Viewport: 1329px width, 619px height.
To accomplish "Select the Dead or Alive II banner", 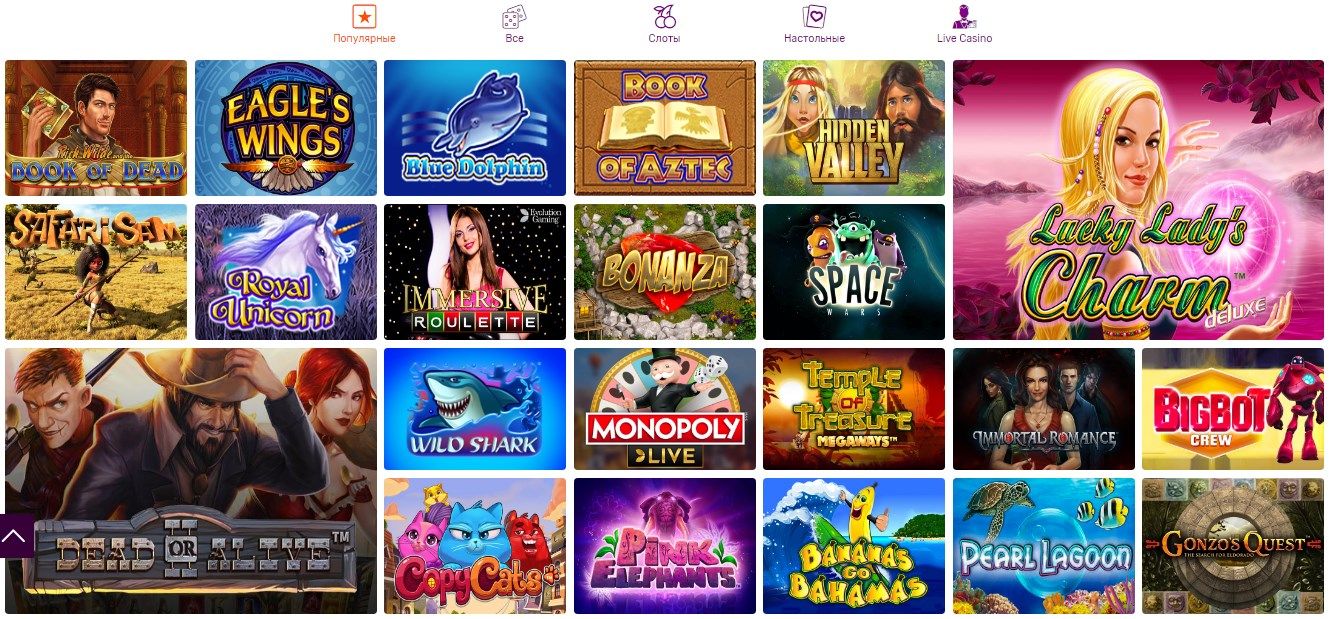I will pos(191,481).
